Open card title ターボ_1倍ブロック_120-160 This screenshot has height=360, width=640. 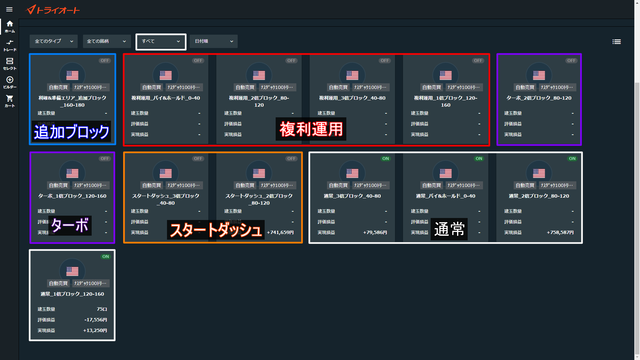click(x=72, y=196)
